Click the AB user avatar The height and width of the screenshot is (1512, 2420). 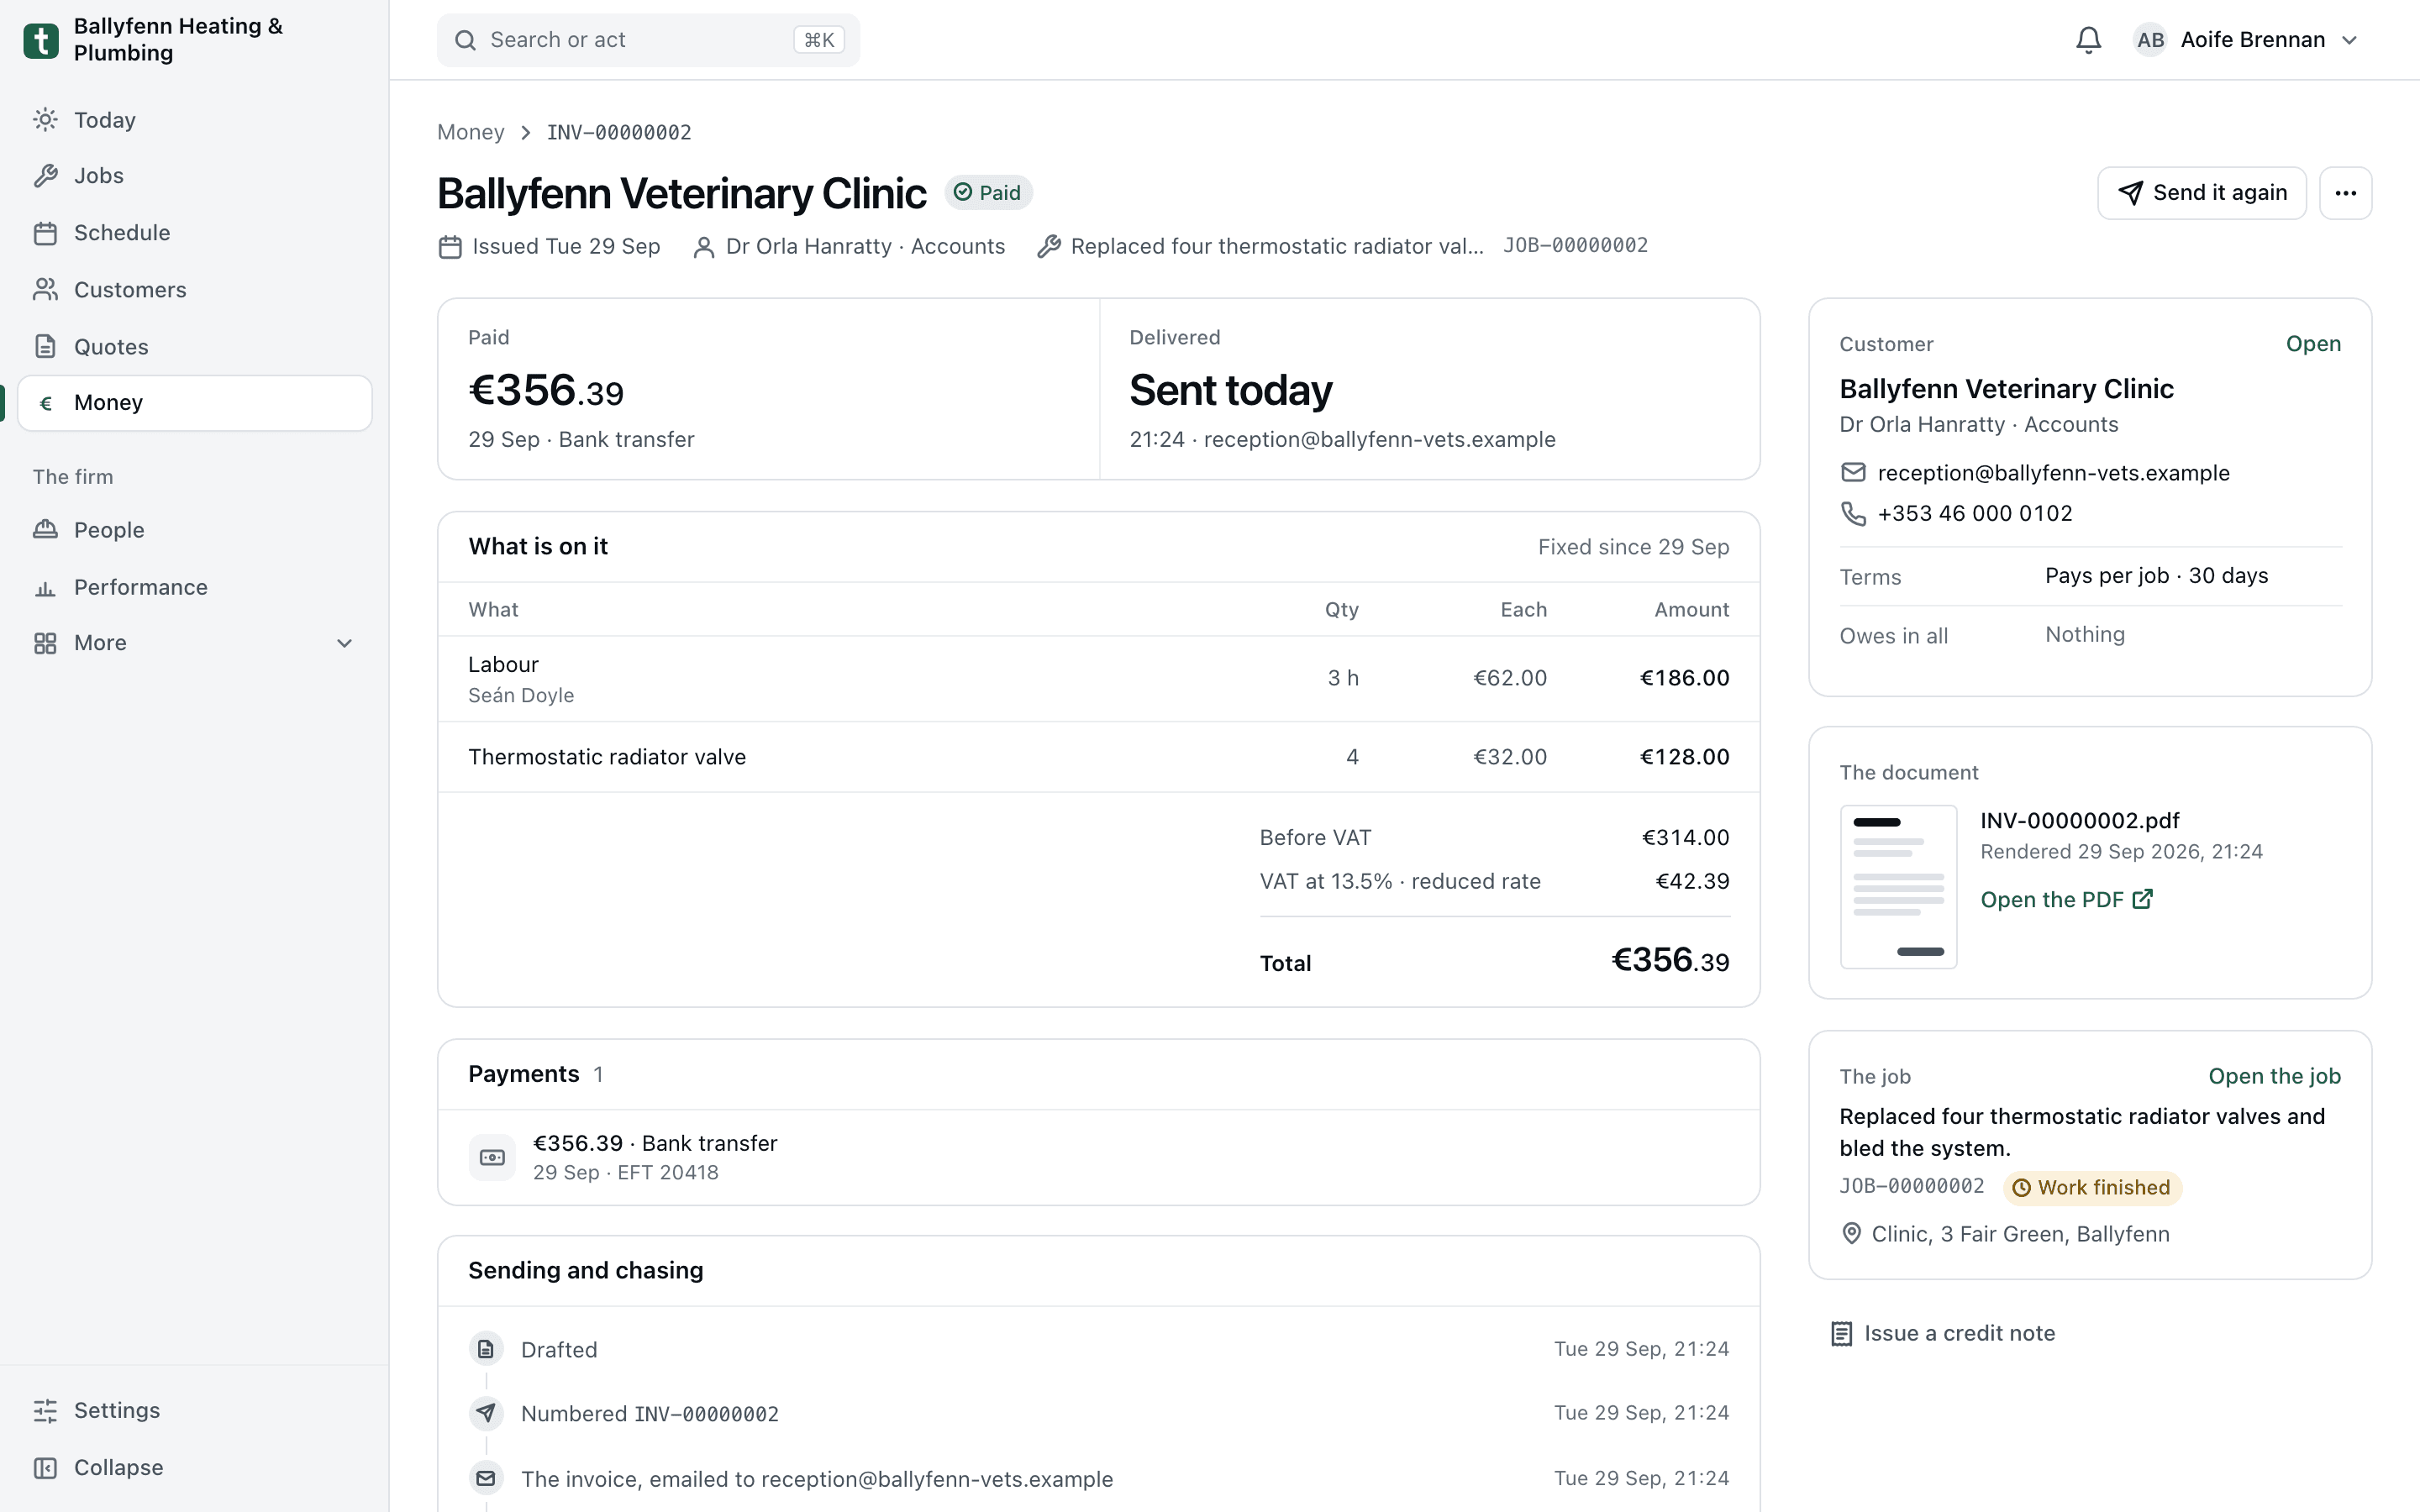[x=2150, y=40]
